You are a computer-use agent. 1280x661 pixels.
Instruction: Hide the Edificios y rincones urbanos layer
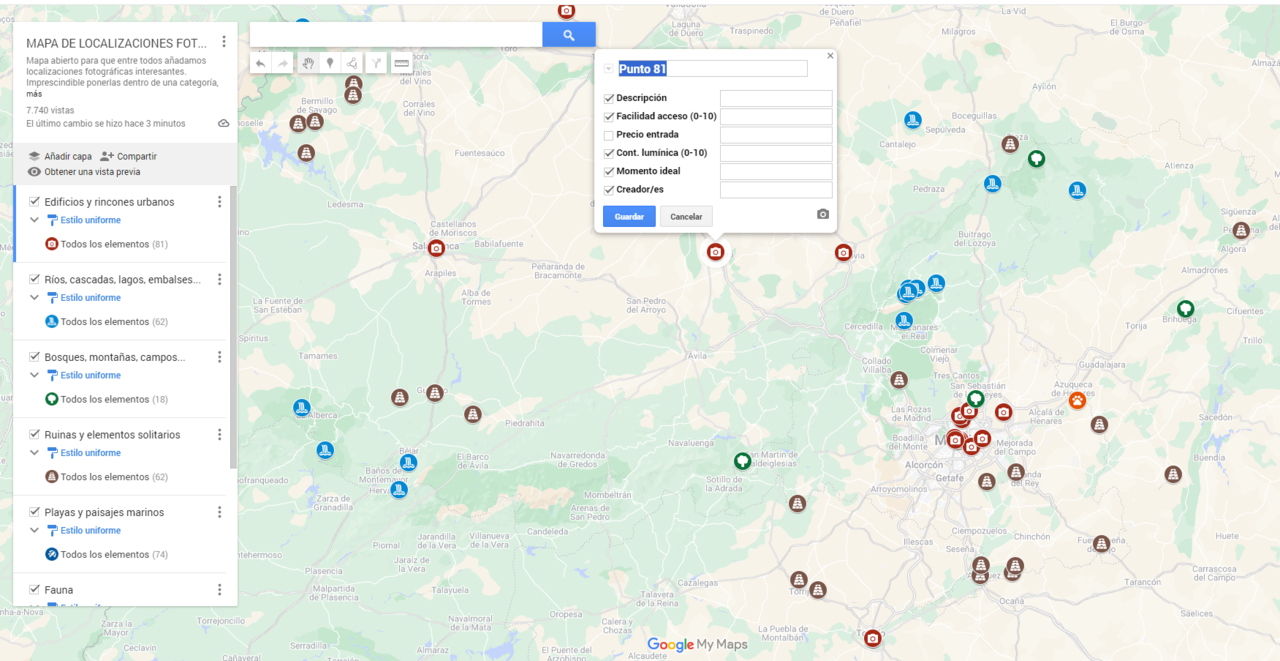35,202
